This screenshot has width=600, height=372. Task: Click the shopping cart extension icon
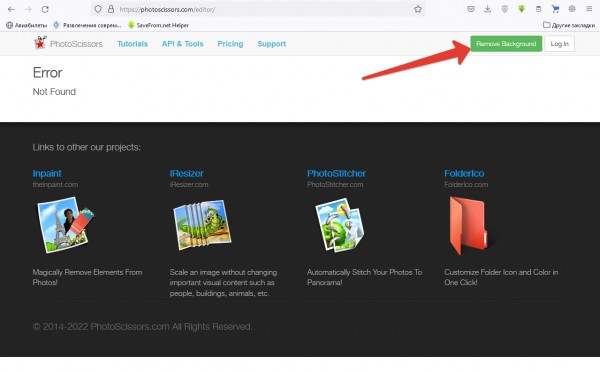tap(555, 9)
